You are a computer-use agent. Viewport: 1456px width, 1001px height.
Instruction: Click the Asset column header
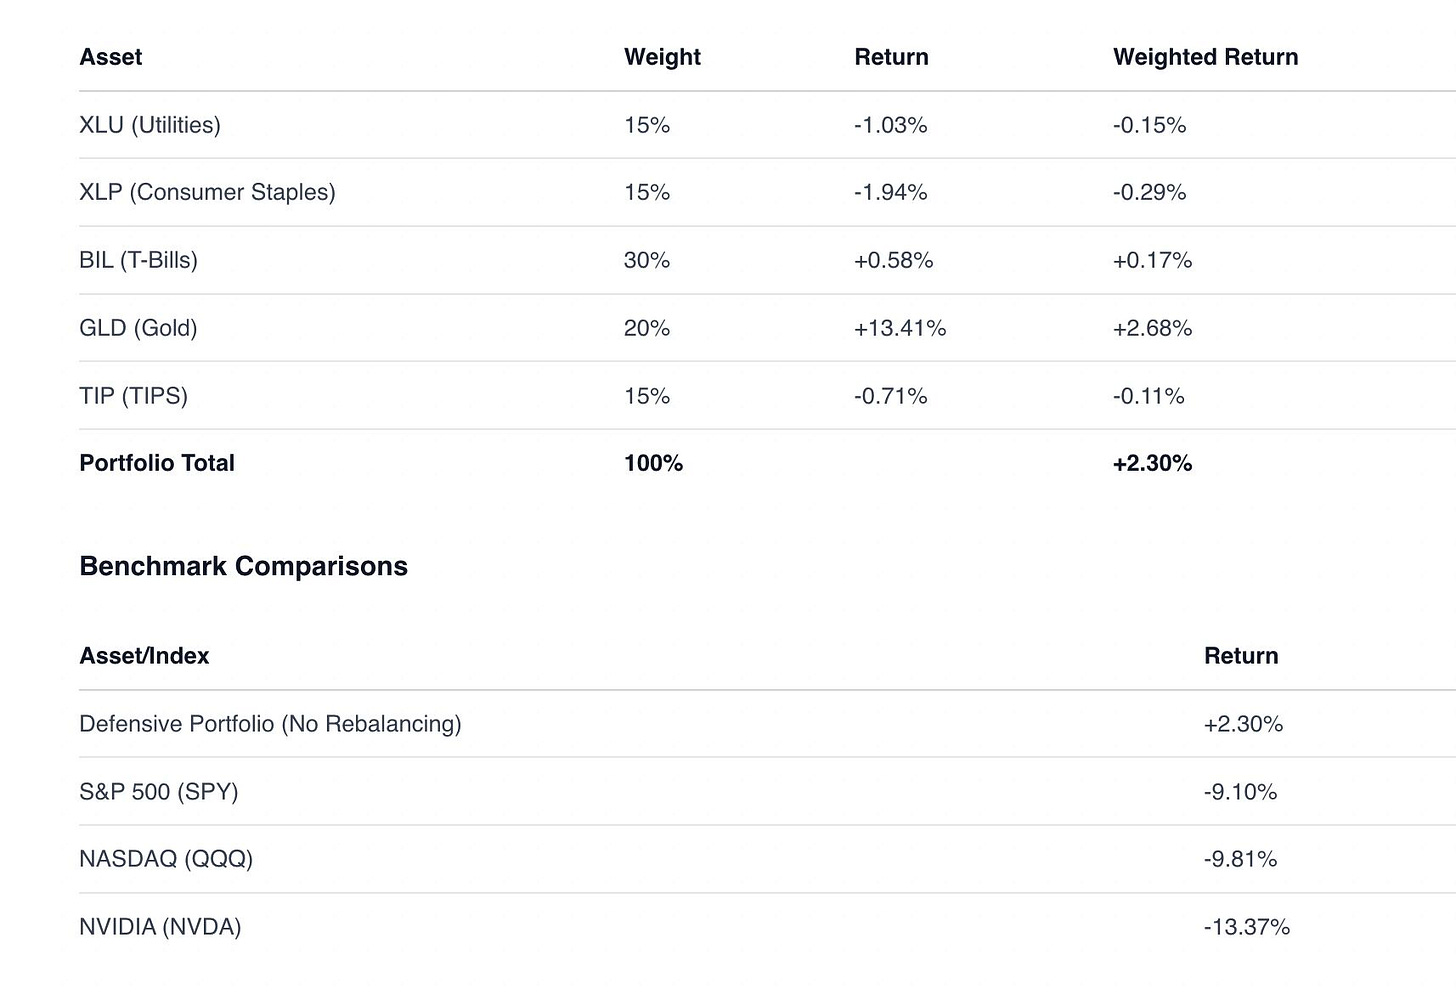pos(110,57)
